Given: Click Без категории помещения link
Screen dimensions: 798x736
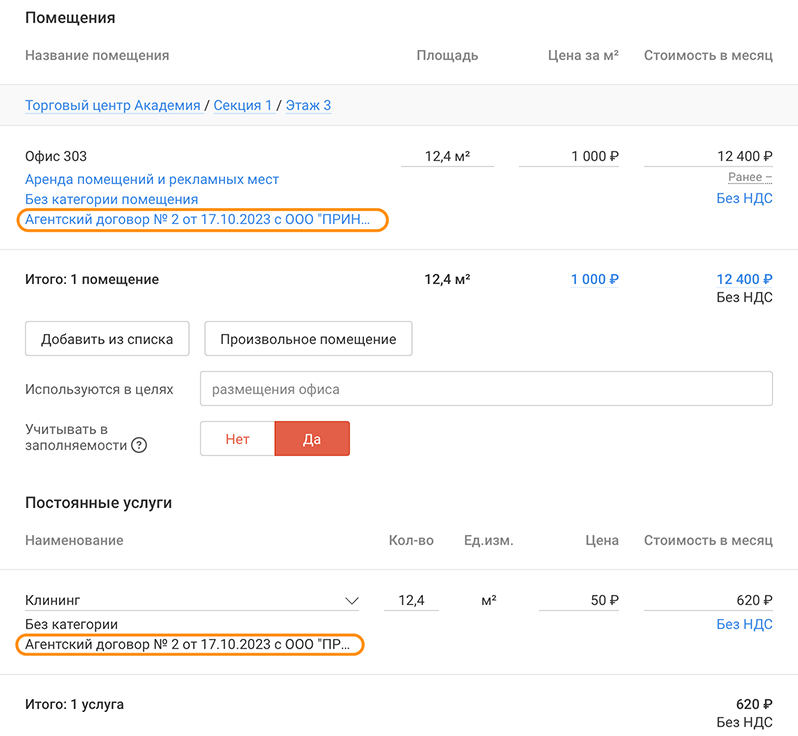Looking at the screenshot, I should (x=111, y=199).
